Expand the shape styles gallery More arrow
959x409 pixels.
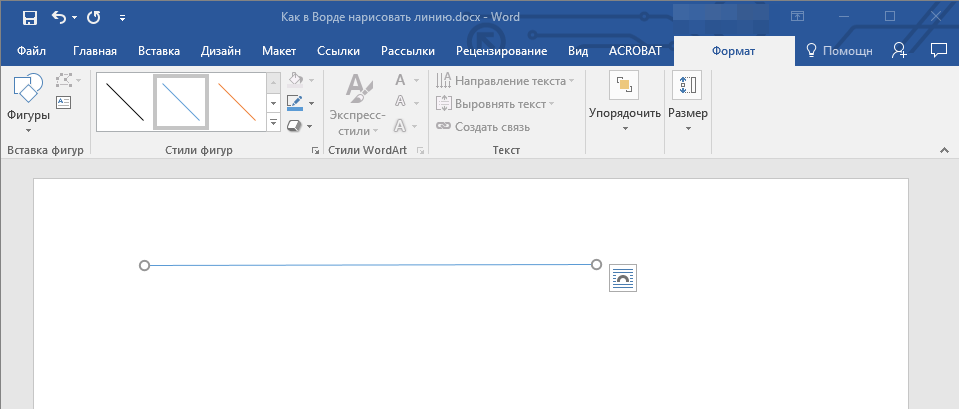274,123
